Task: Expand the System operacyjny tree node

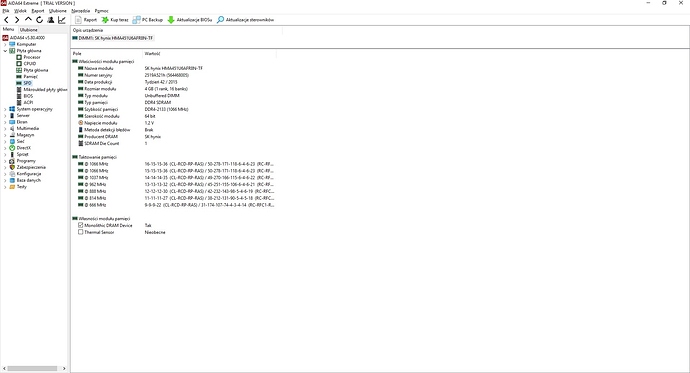Action: click(5, 109)
